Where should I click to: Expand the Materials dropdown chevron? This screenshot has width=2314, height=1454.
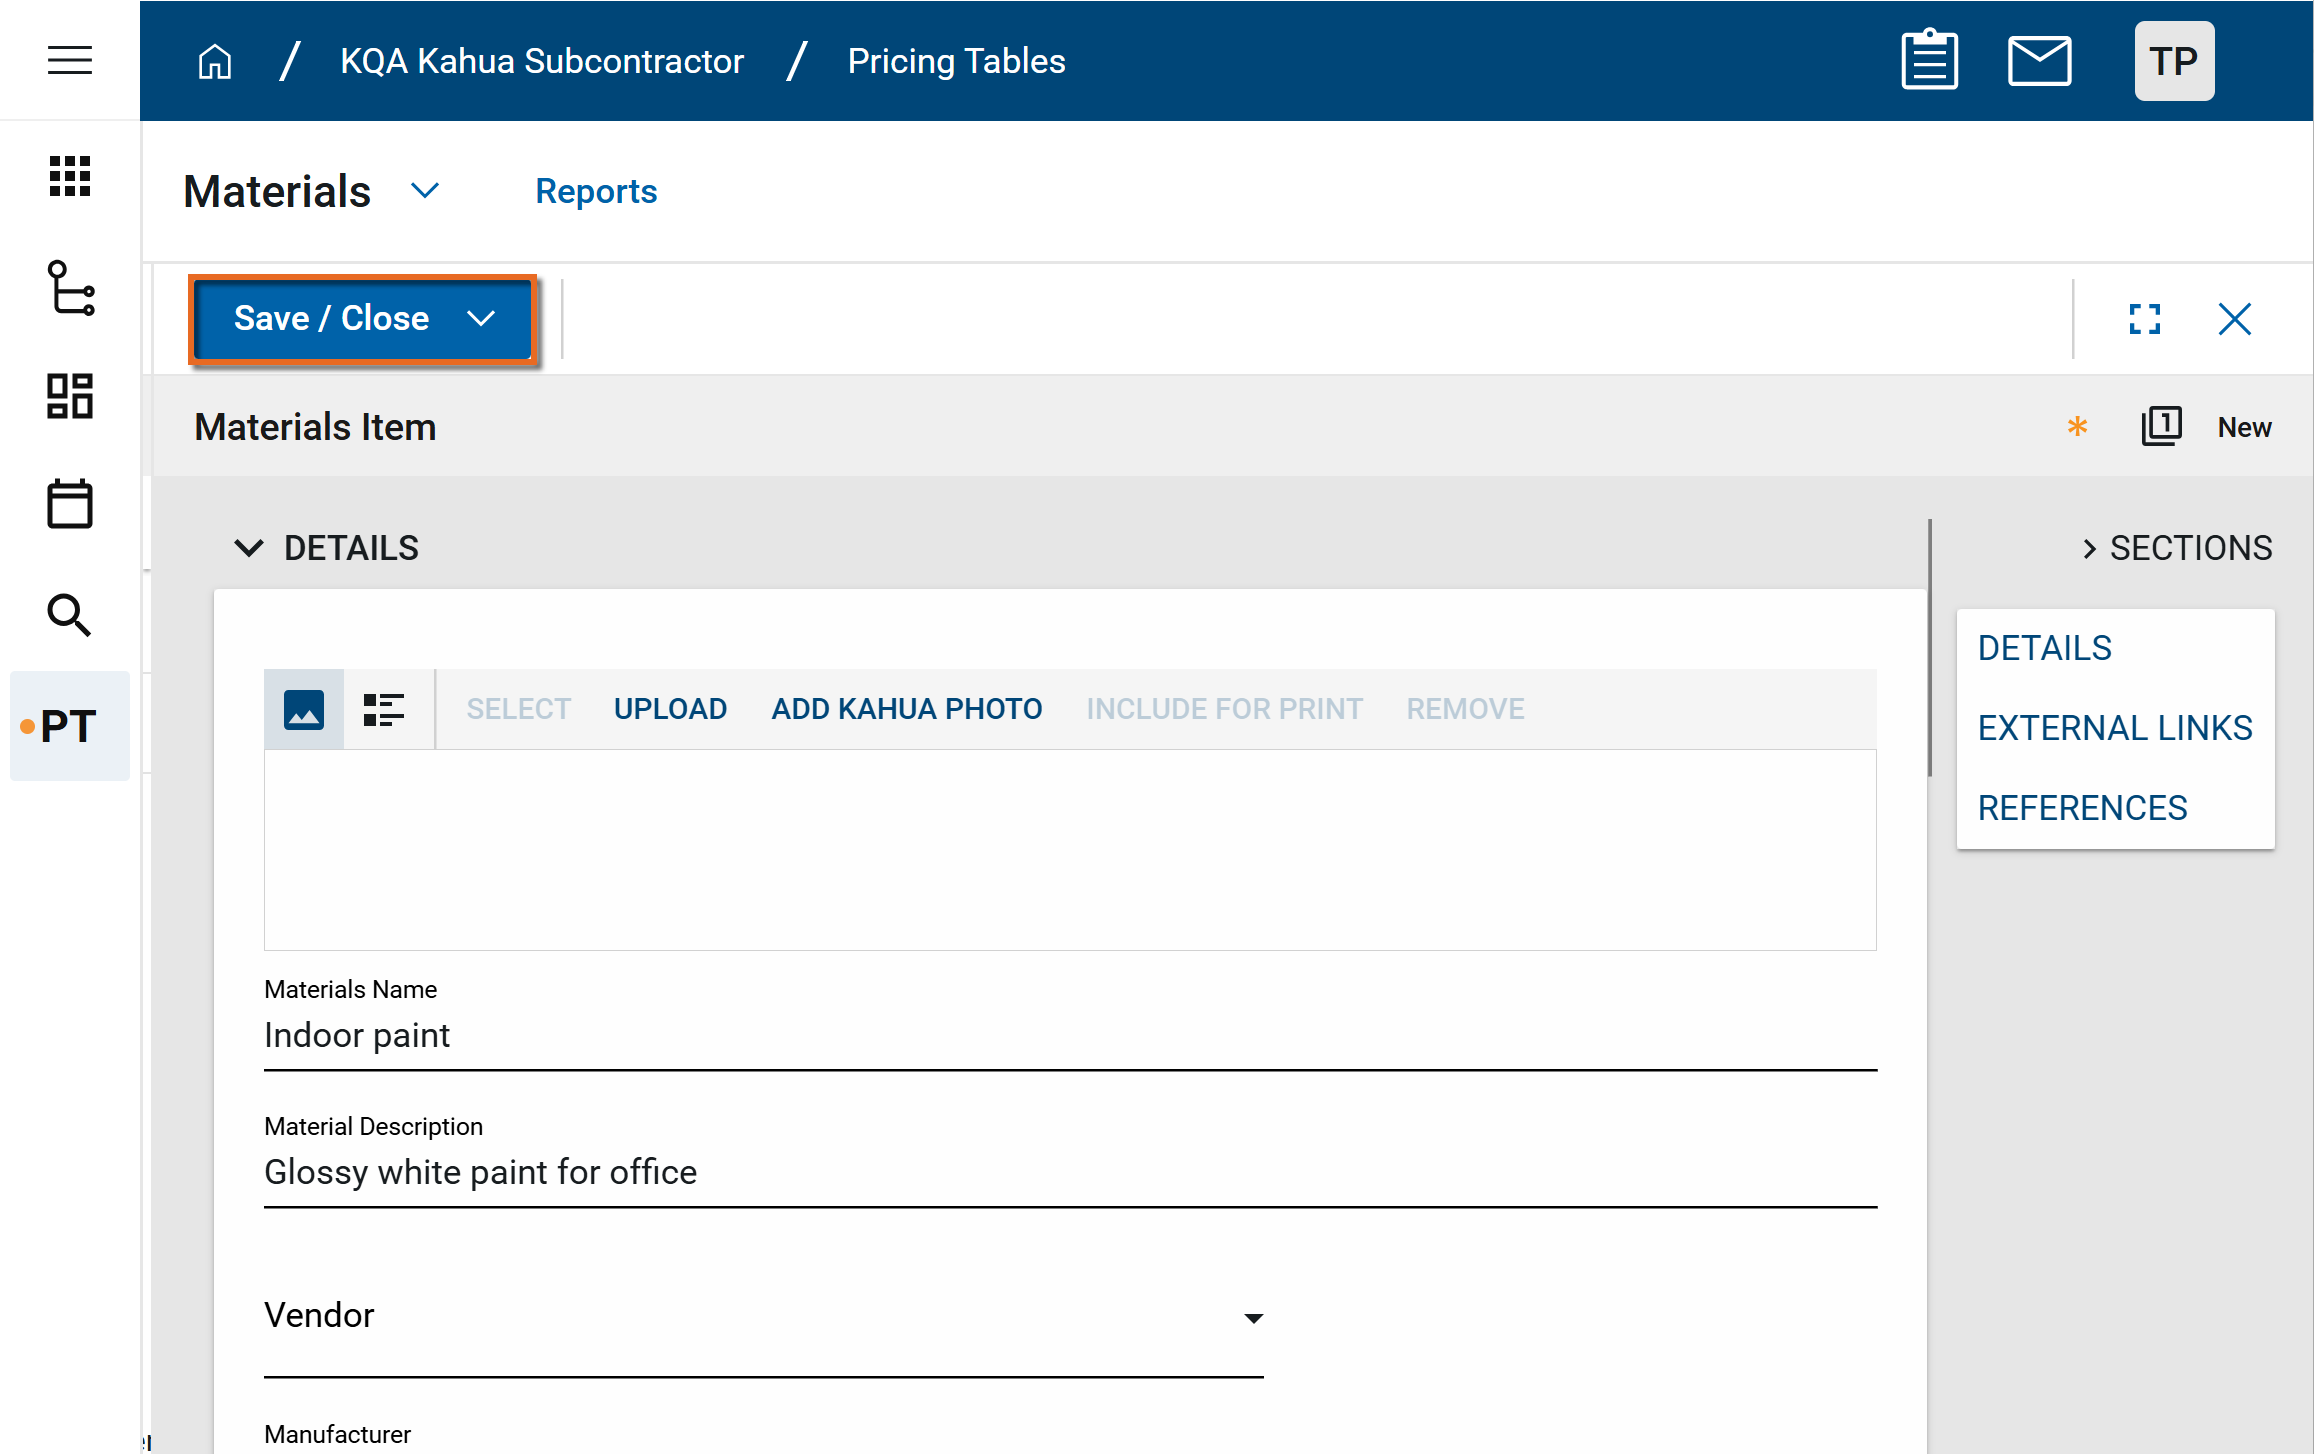tap(425, 191)
